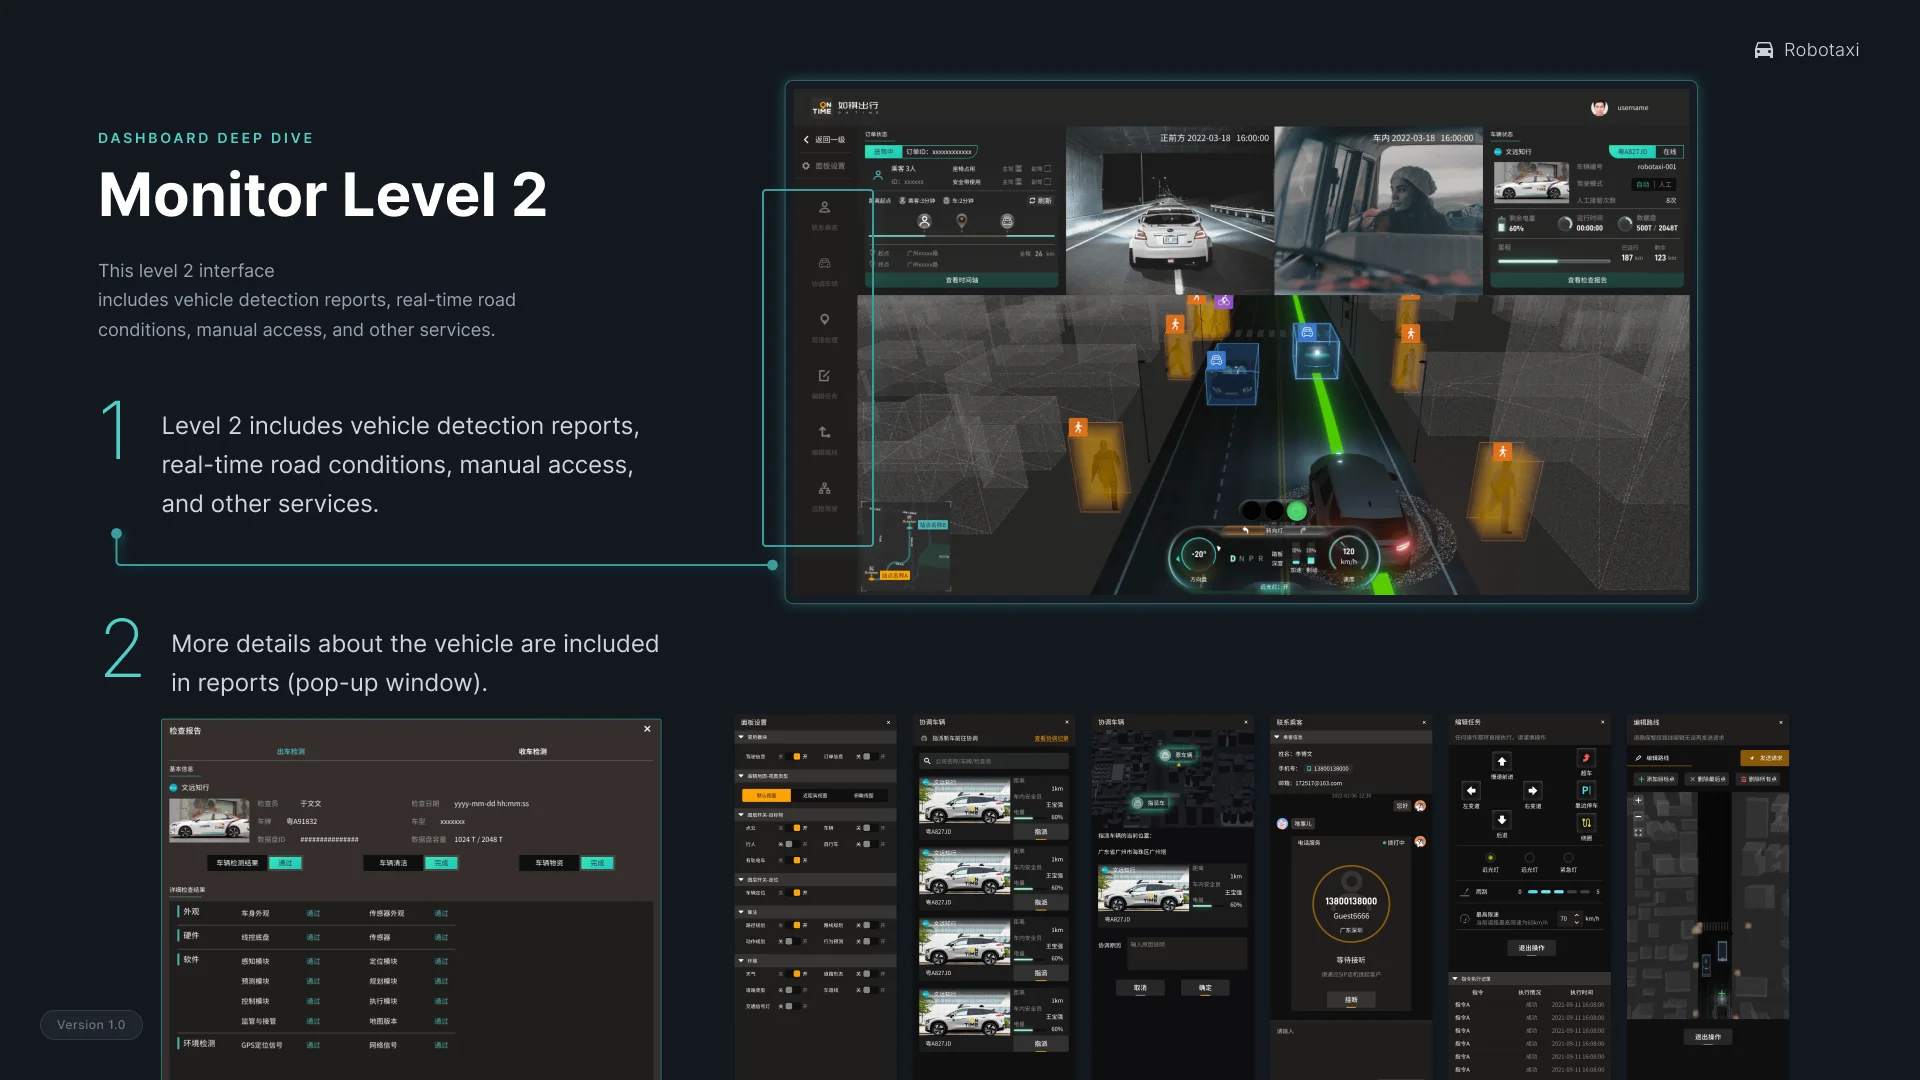Click the overtake (超车) command icon
1920x1080 pixels.
pyautogui.click(x=1586, y=758)
